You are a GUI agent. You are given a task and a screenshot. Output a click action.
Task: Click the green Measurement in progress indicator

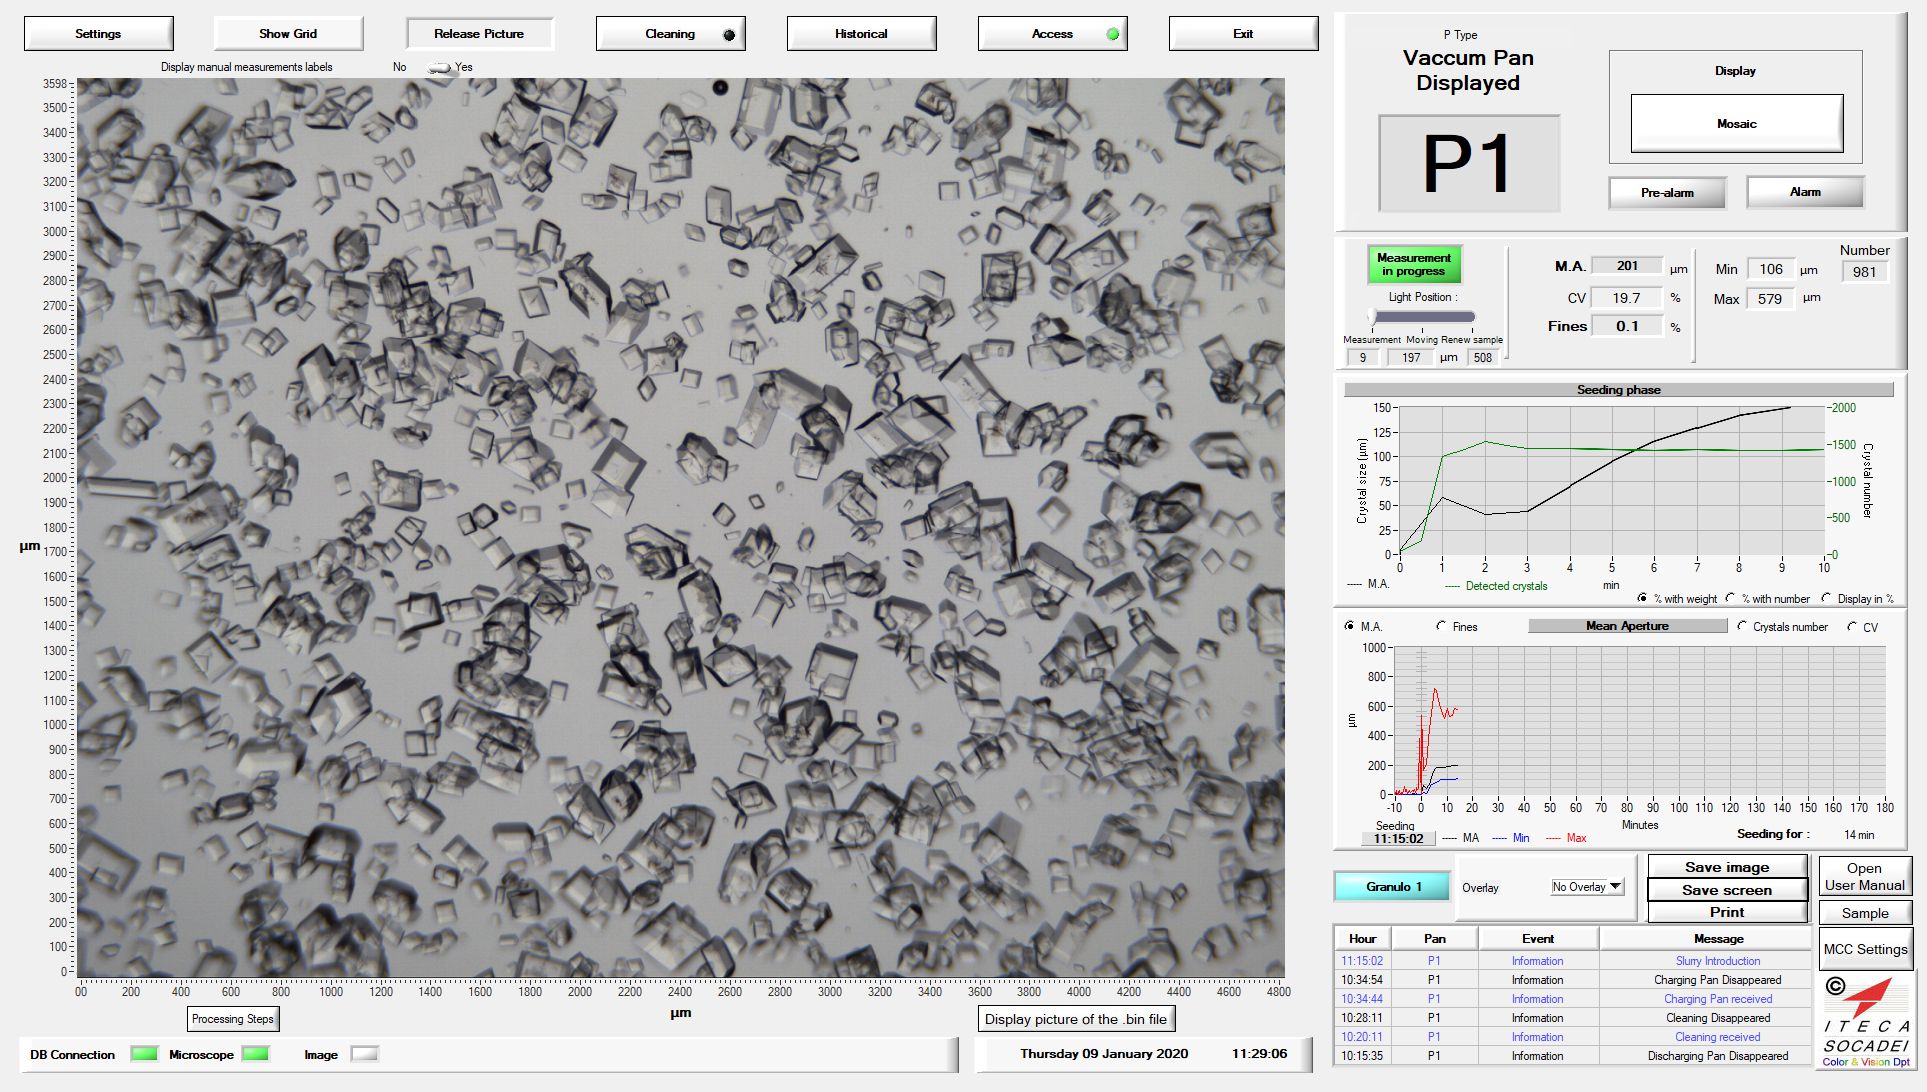tap(1414, 264)
